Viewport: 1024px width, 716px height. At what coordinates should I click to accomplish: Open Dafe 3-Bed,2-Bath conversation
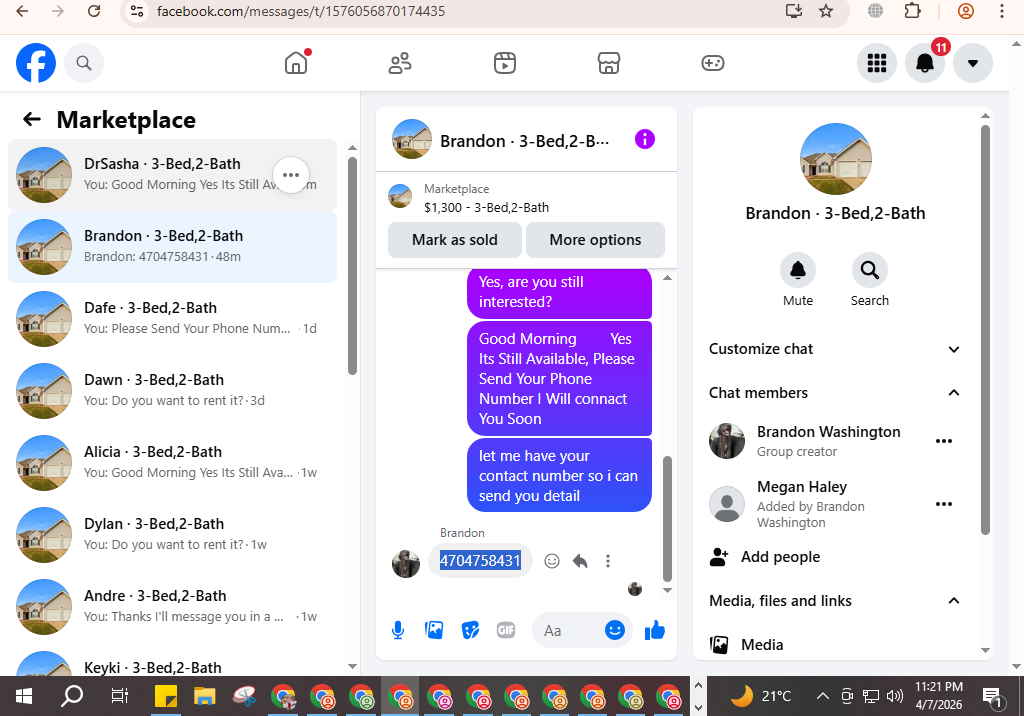172,319
